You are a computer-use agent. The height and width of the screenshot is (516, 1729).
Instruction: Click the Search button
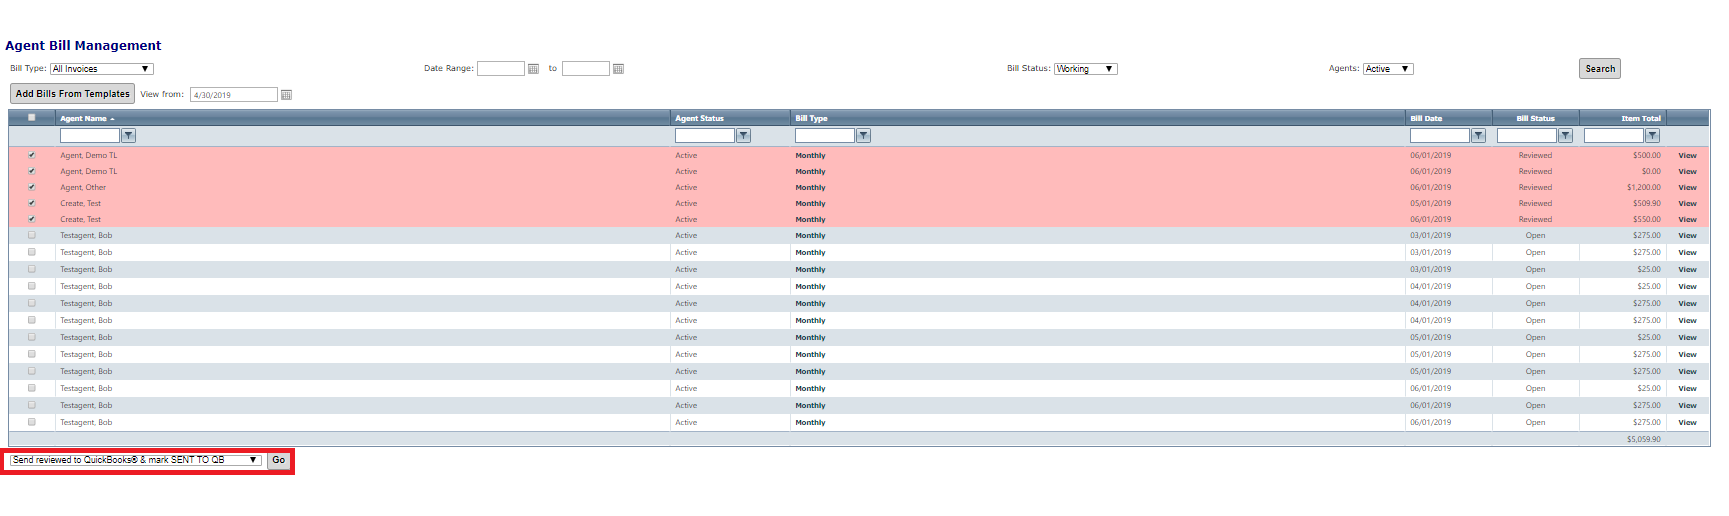tap(1599, 69)
